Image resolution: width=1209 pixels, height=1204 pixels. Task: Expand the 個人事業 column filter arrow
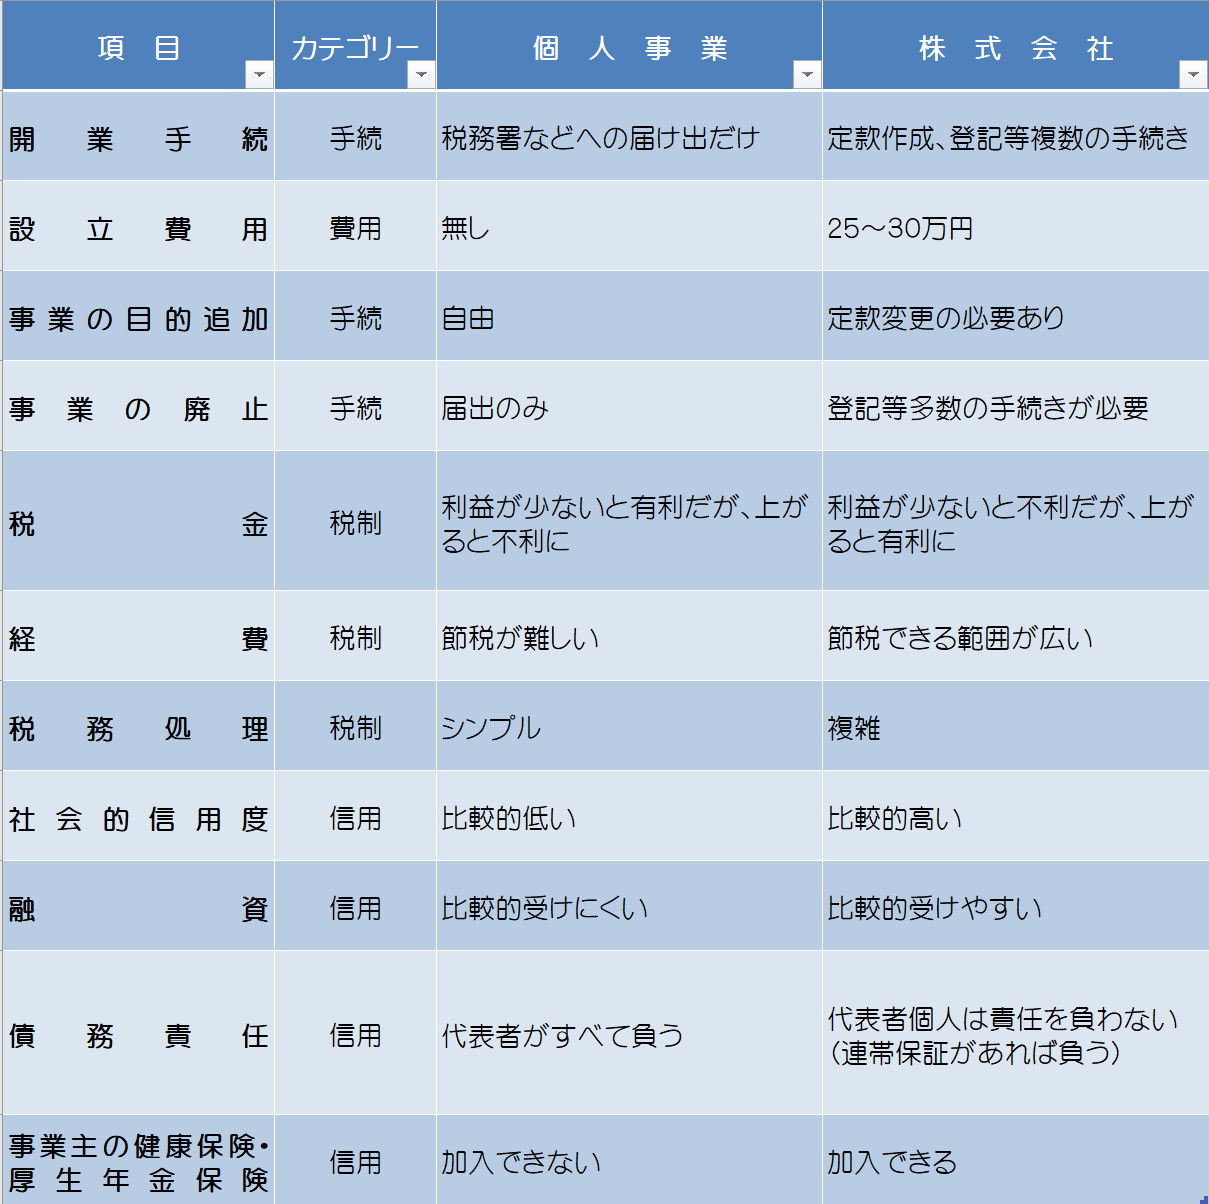coord(807,75)
